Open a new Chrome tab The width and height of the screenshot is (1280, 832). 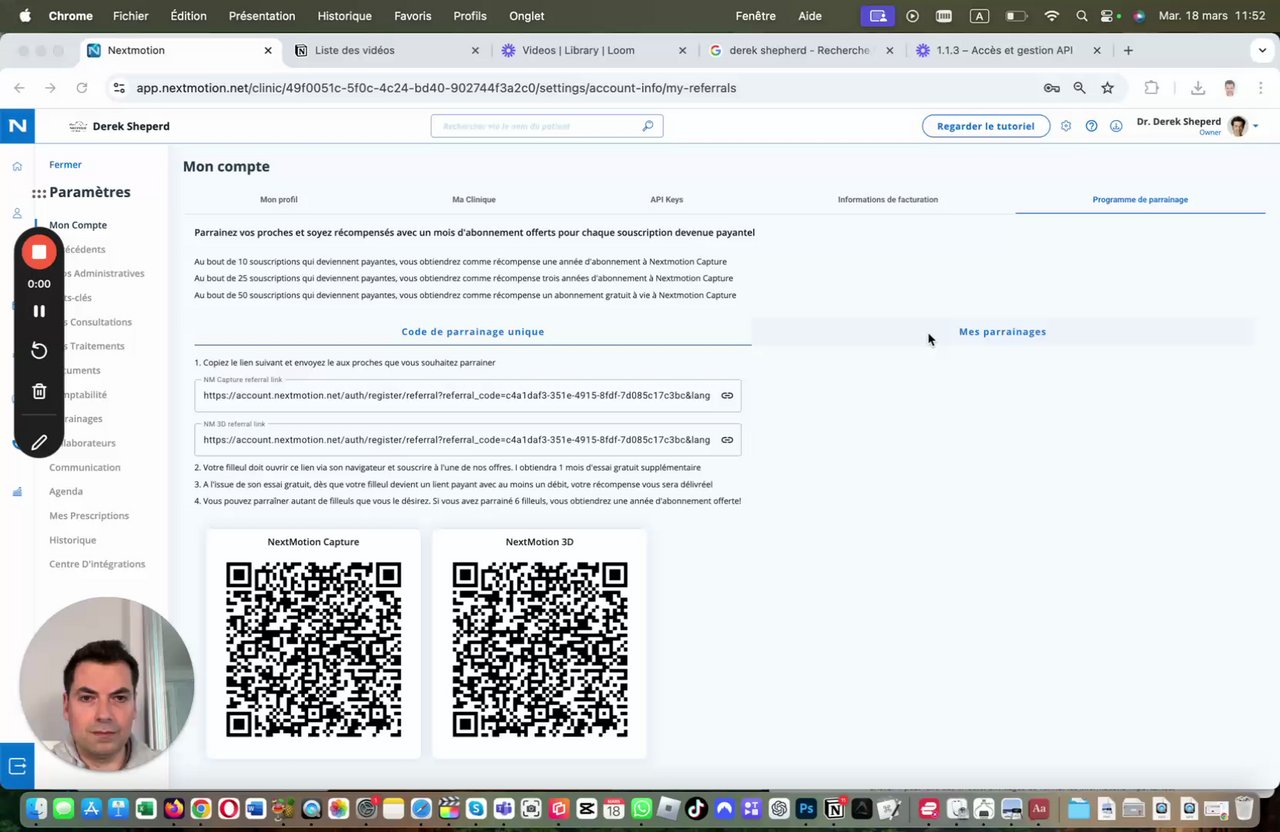[x=1128, y=50]
